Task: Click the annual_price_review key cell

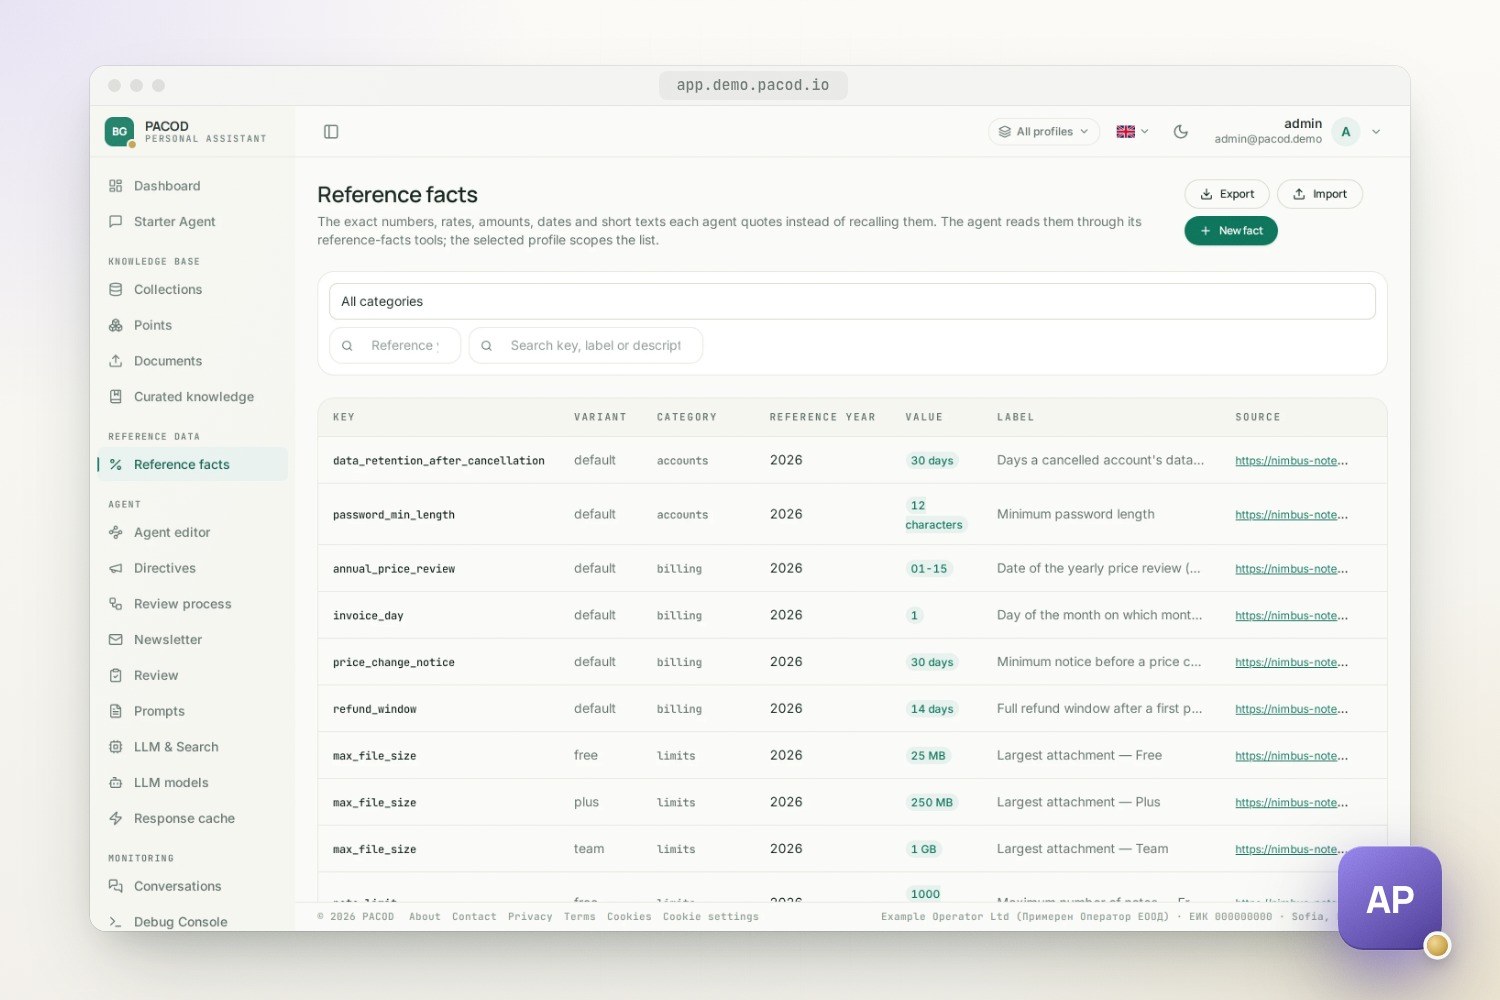Action: (x=394, y=569)
